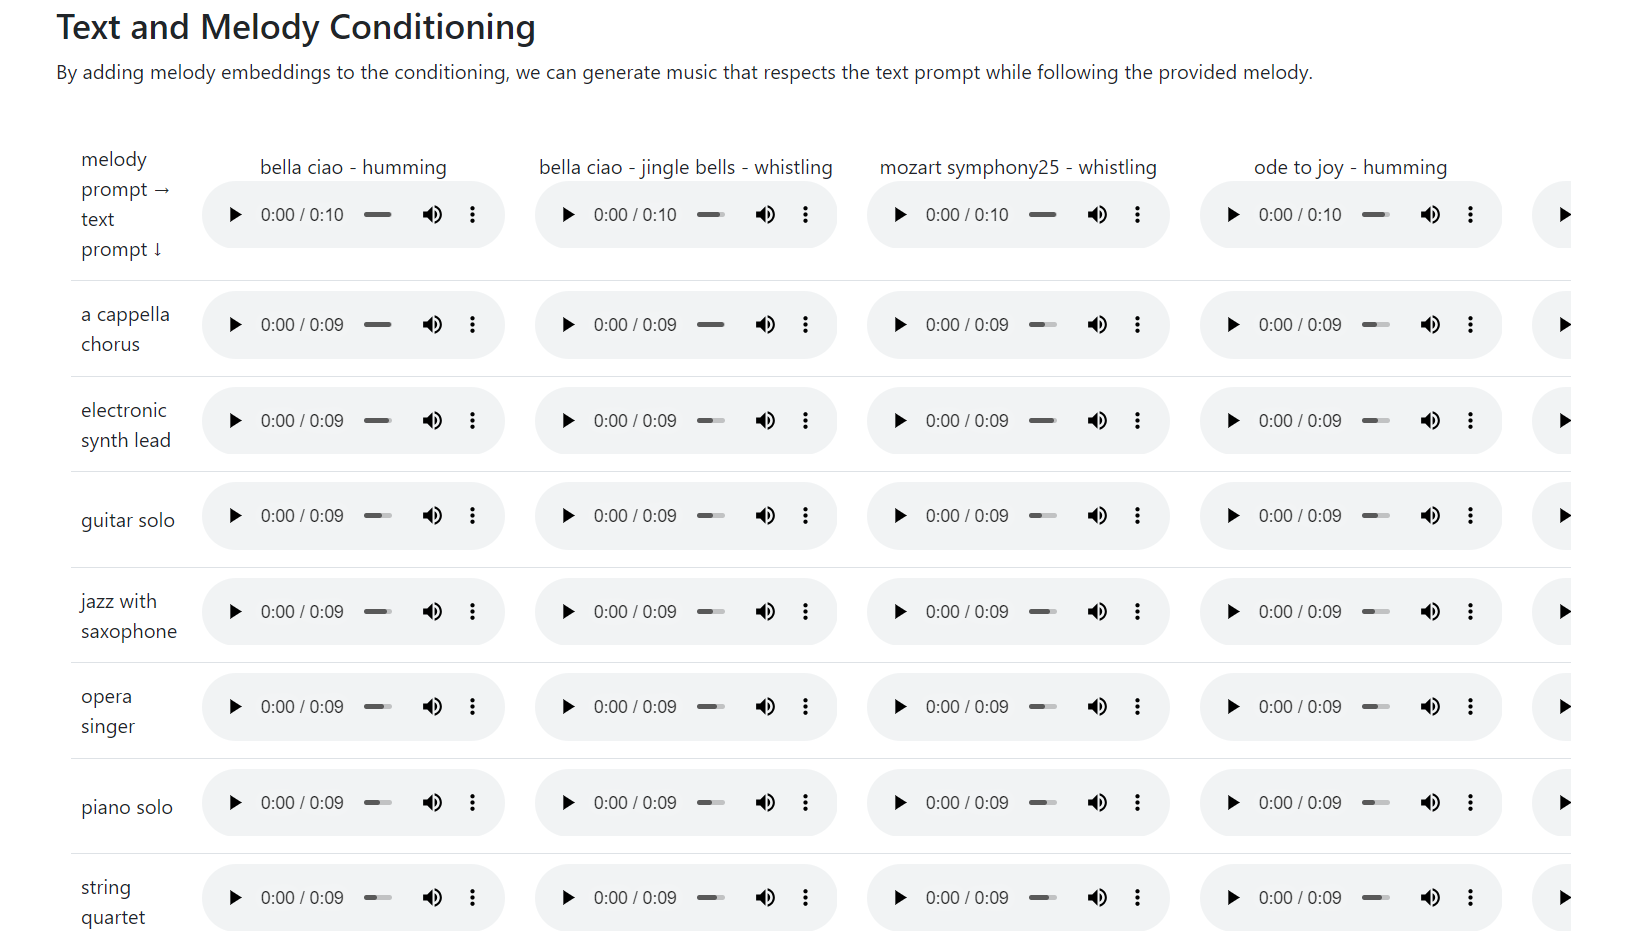Open three-dot menu for piano solo mozart symphony25
This screenshot has width=1637, height=931.
[1137, 803]
